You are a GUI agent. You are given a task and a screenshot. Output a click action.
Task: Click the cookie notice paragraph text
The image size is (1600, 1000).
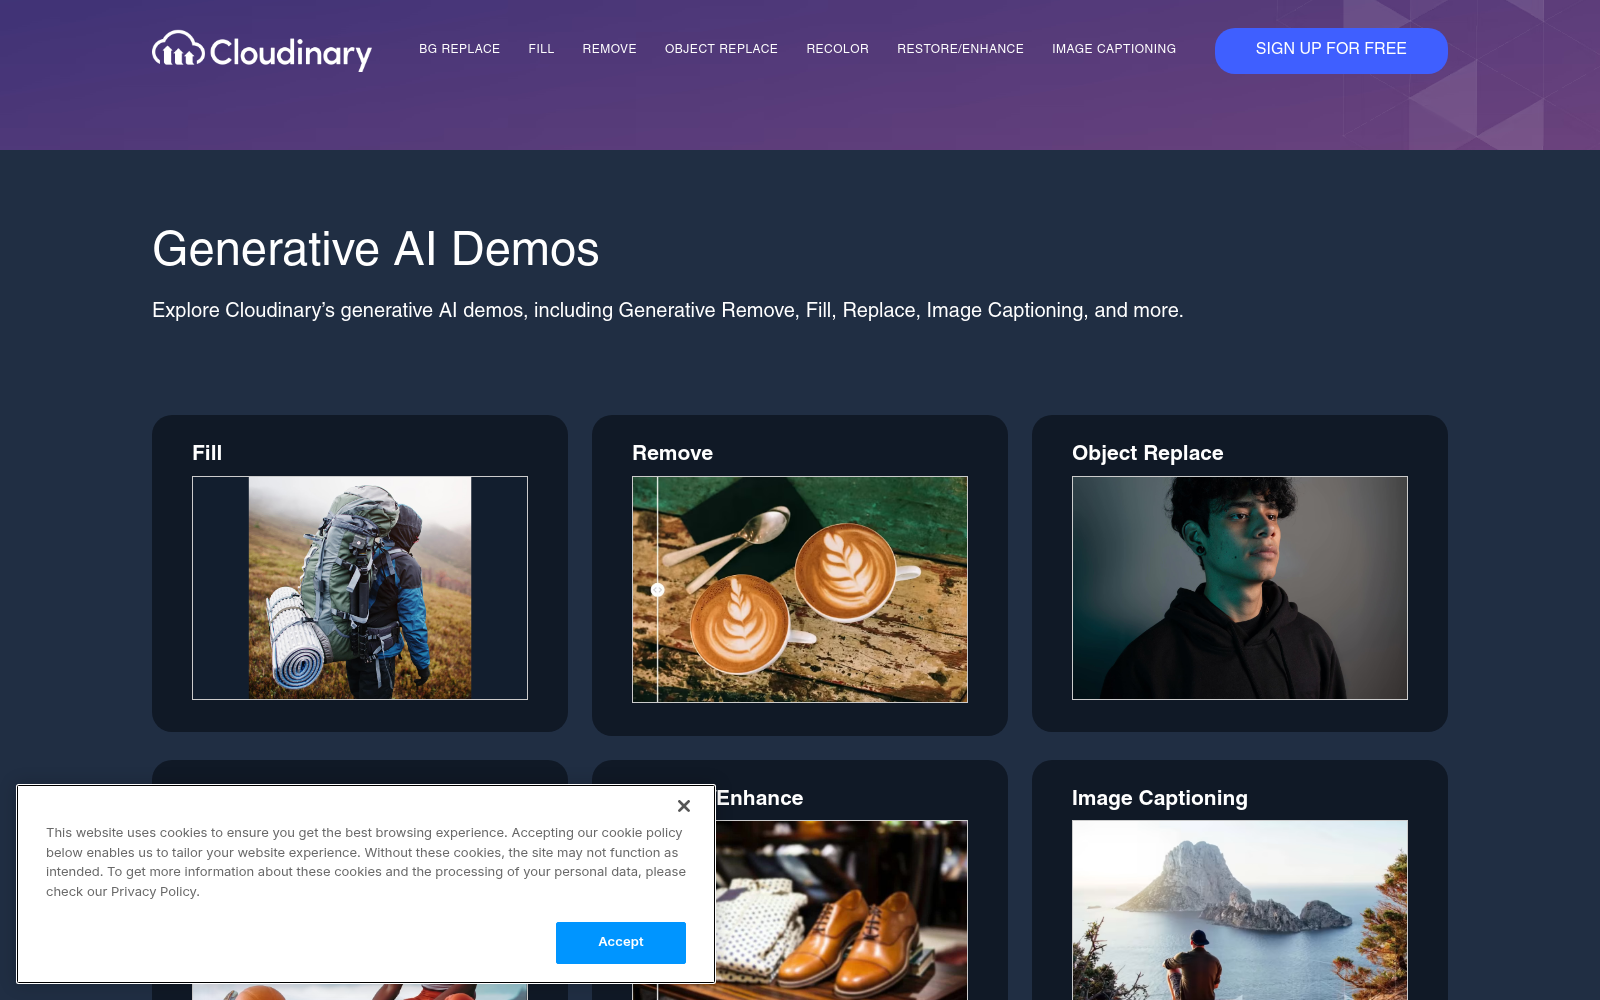[x=366, y=862]
